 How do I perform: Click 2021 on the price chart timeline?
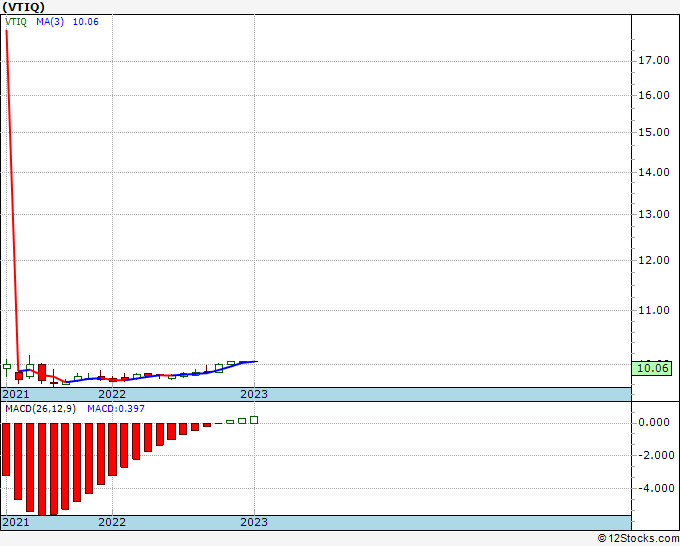(x=16, y=394)
